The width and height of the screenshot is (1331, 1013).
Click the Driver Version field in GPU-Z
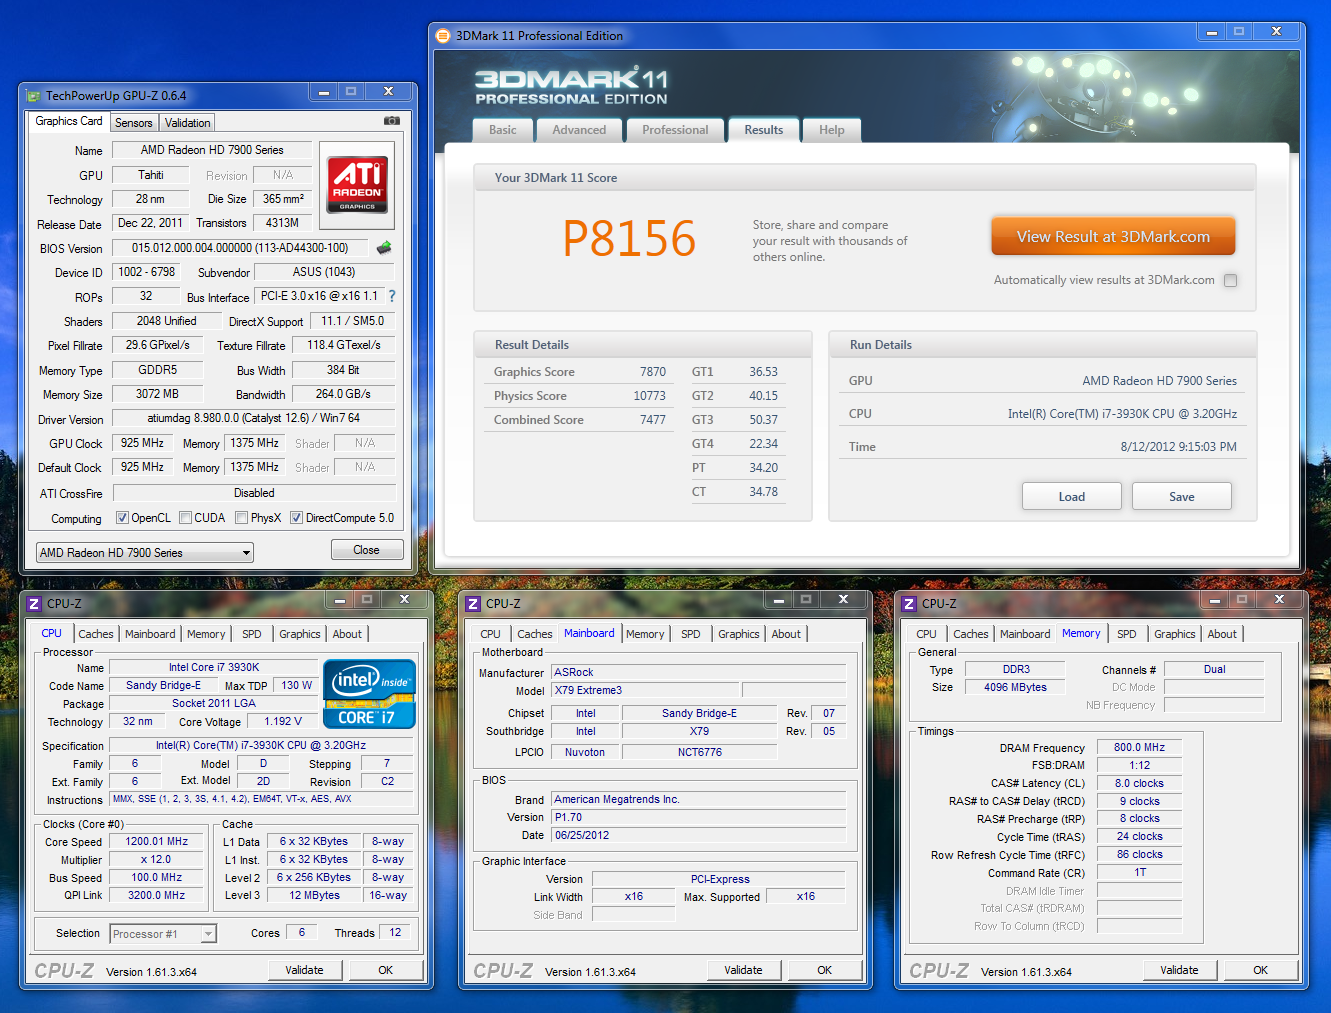pyautogui.click(x=254, y=419)
